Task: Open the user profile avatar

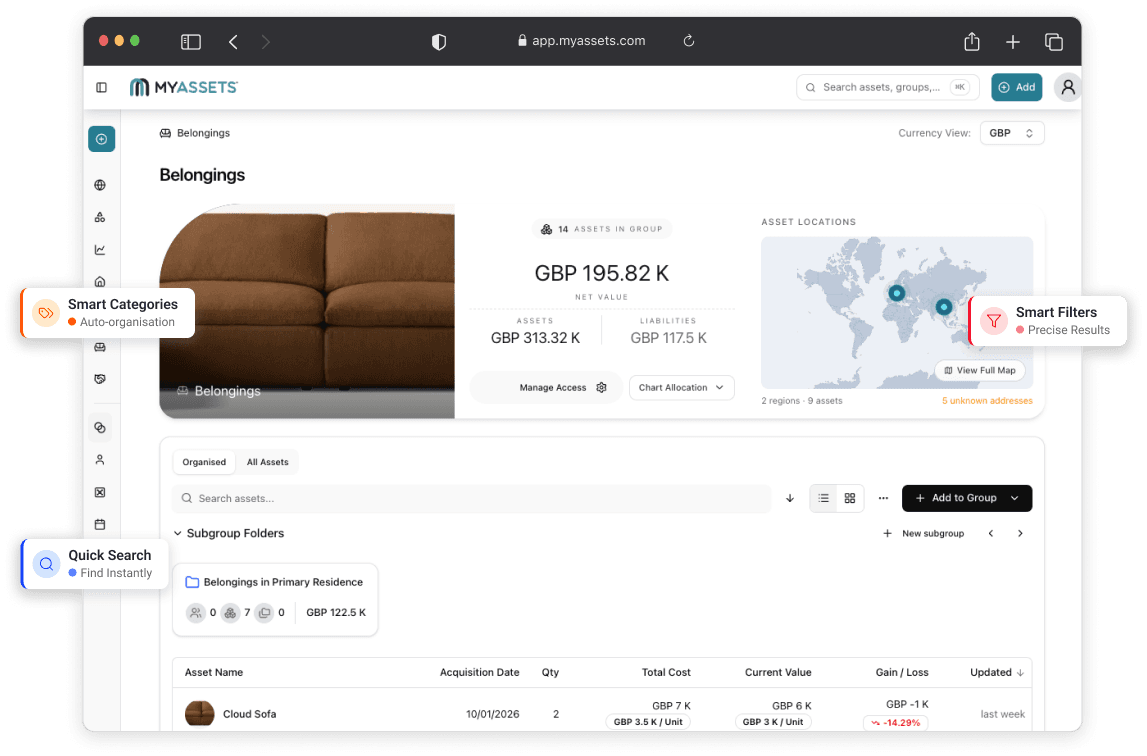Action: point(1068,88)
